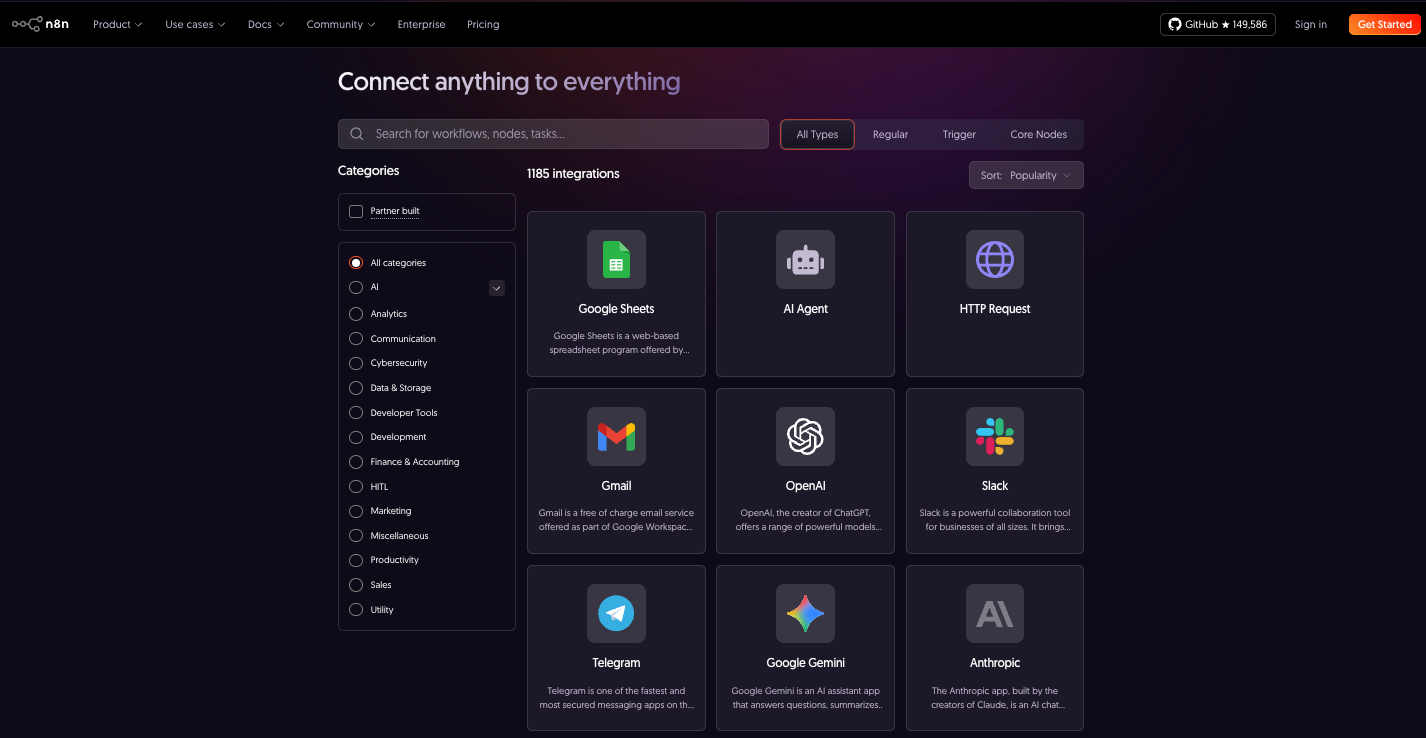Click the AI Agent robot icon

pyautogui.click(x=805, y=260)
